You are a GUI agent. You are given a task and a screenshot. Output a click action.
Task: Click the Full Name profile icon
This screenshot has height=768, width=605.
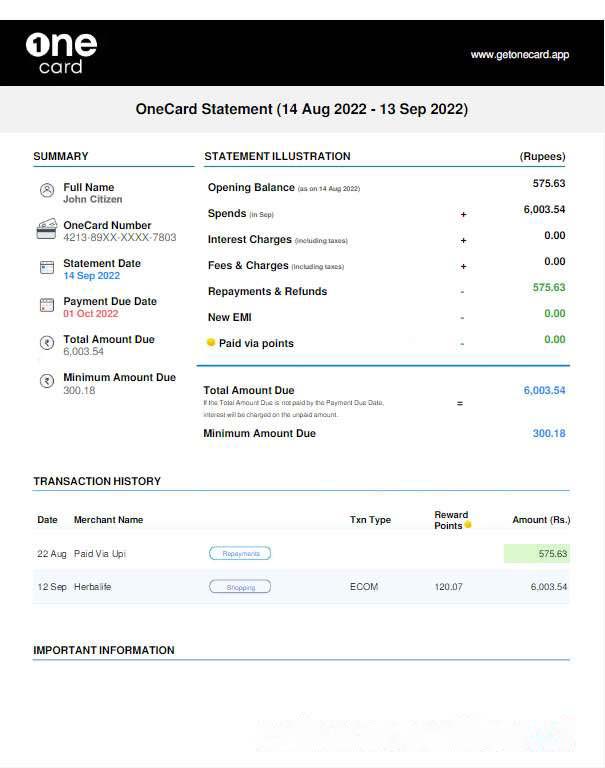coord(46,190)
